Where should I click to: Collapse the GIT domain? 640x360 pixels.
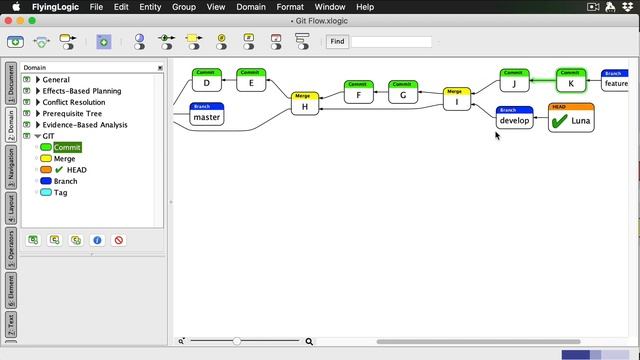tap(38, 136)
